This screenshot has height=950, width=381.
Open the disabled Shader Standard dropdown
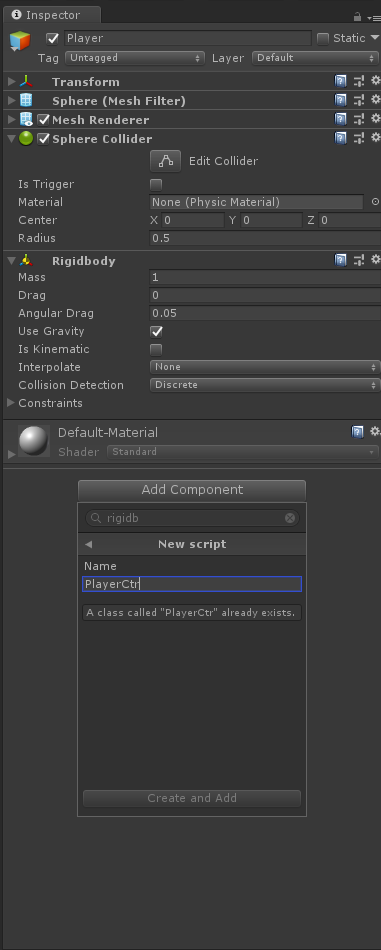point(243,452)
